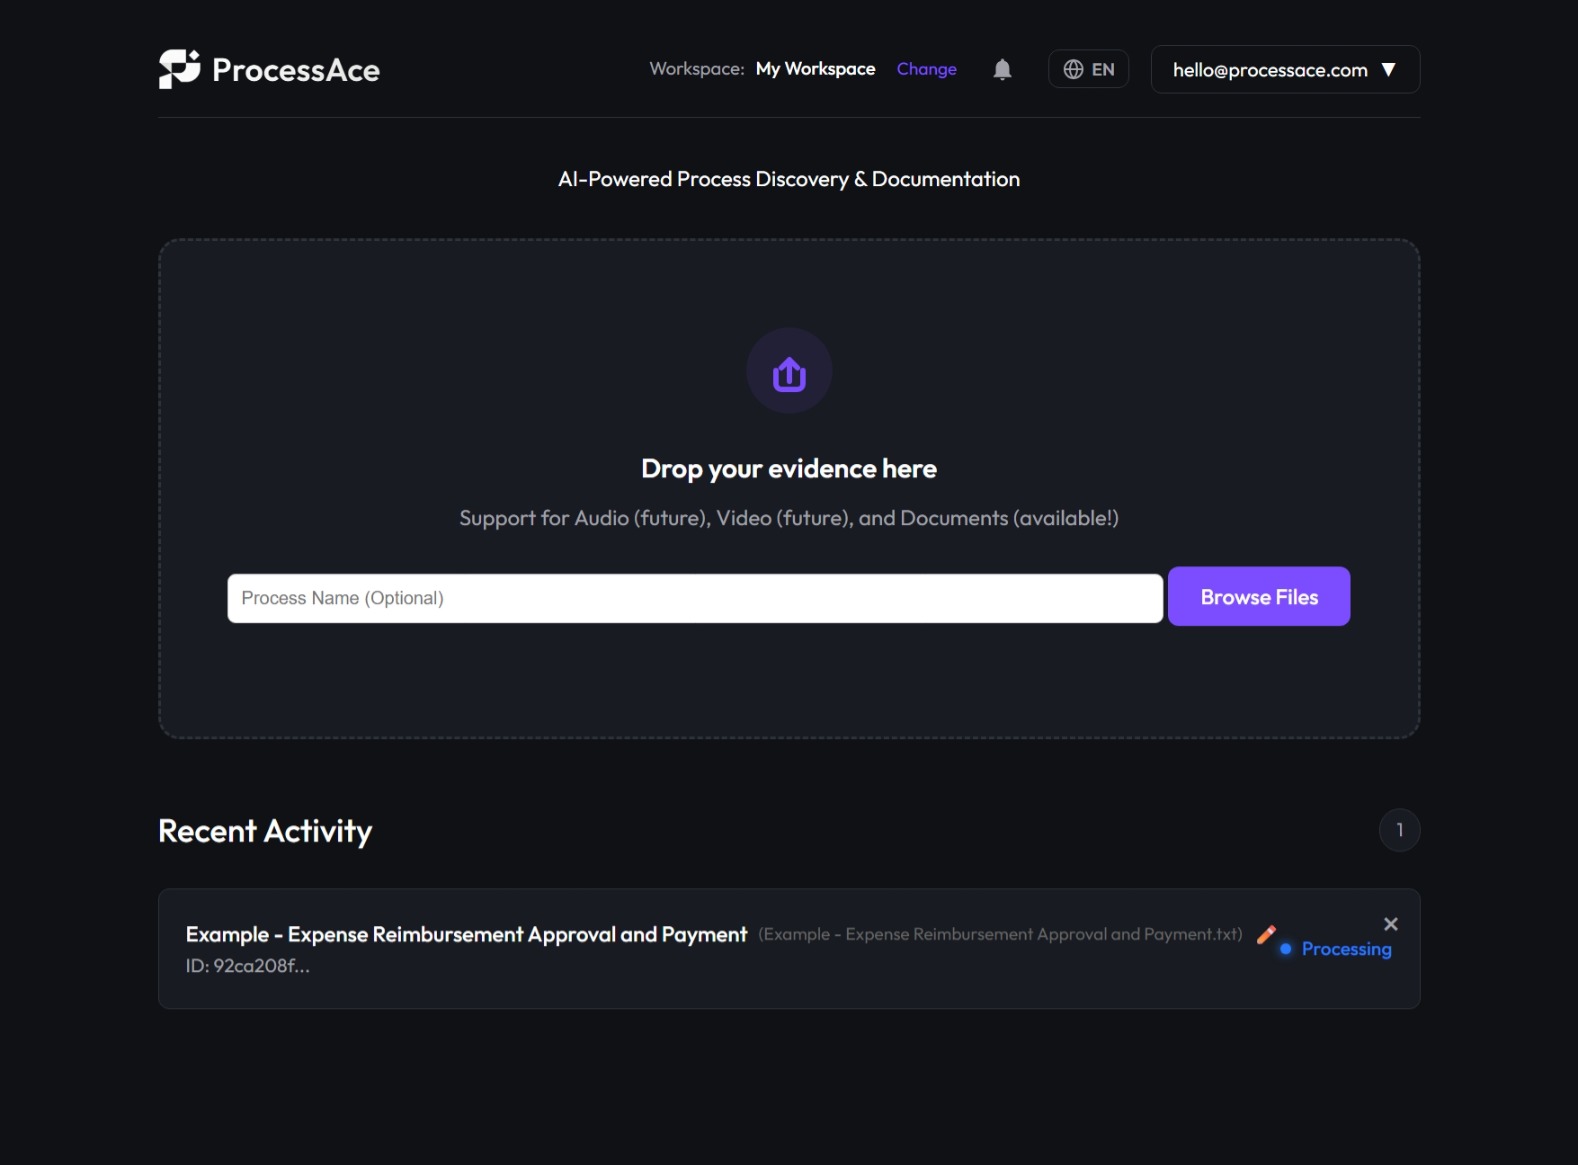Click the Change workspace link

tap(926, 69)
